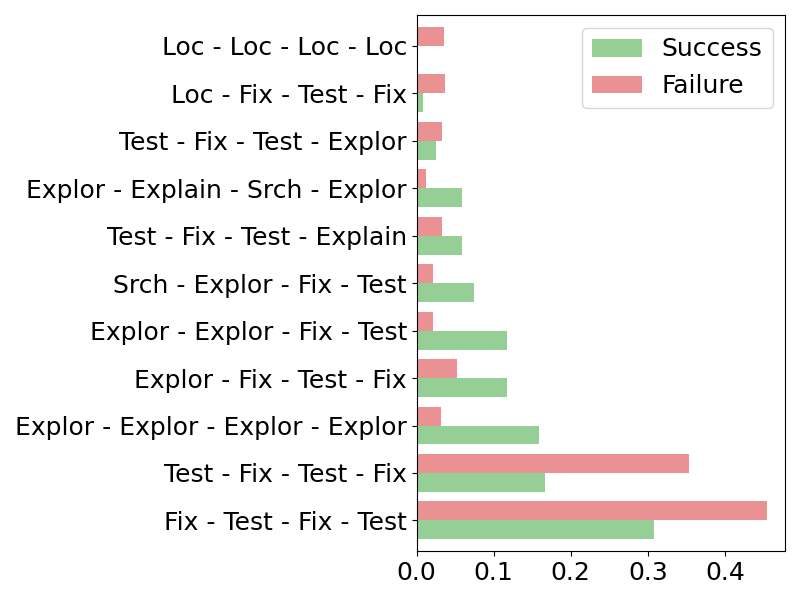Click the red bar for Loc - Loc - Loc - Loc
This screenshot has width=800, height=600.
(x=431, y=37)
